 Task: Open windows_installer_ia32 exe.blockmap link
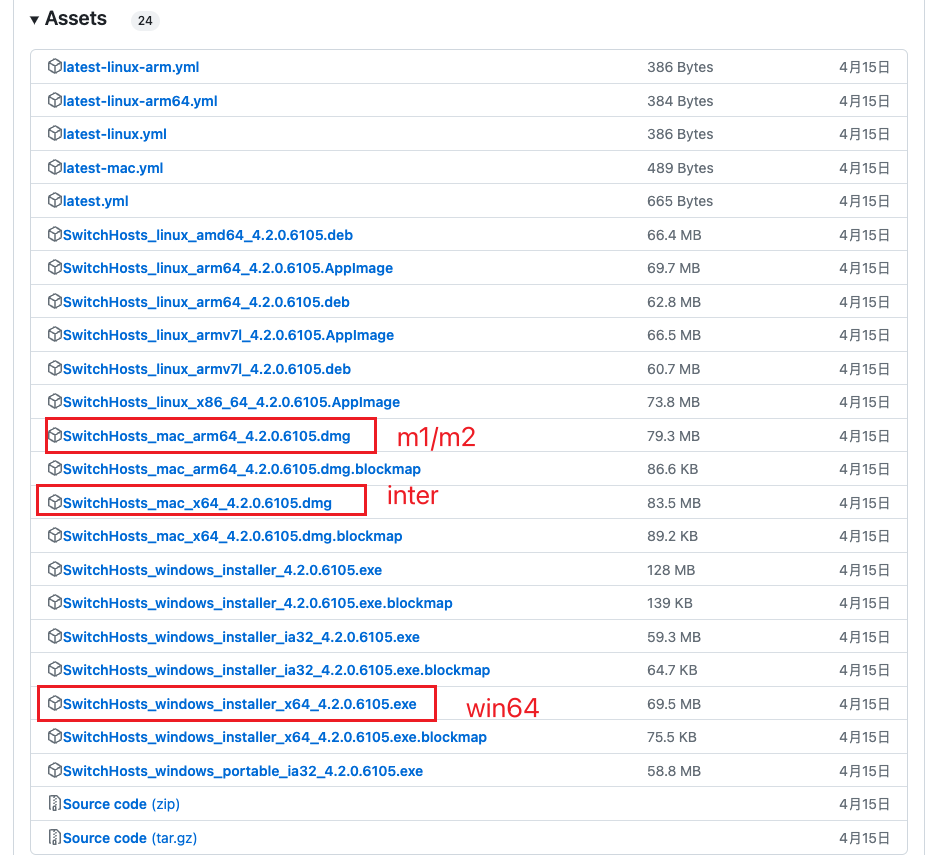tap(277, 670)
